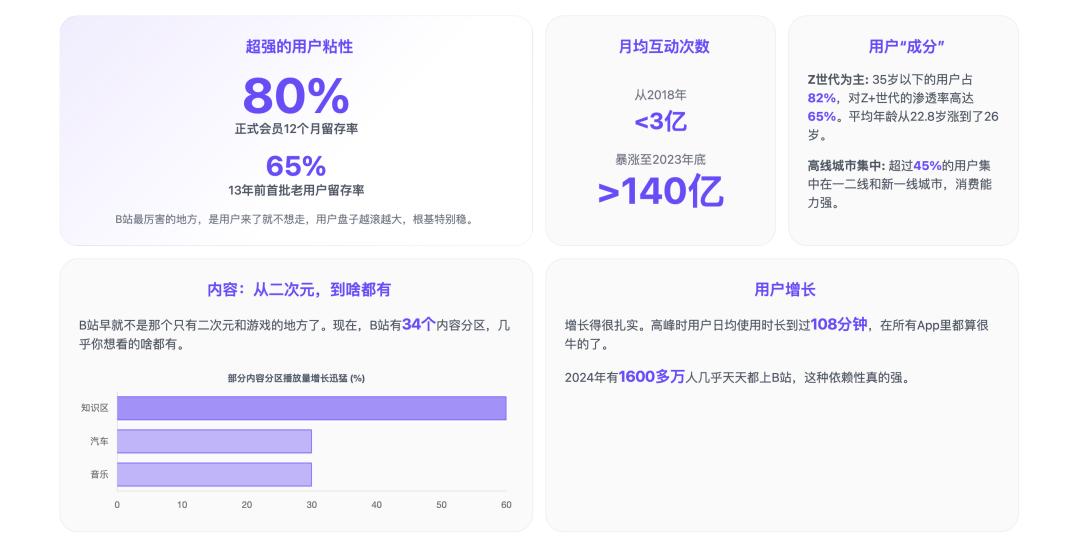
Task: Click the 知识区 axis label
Action: pos(95,408)
